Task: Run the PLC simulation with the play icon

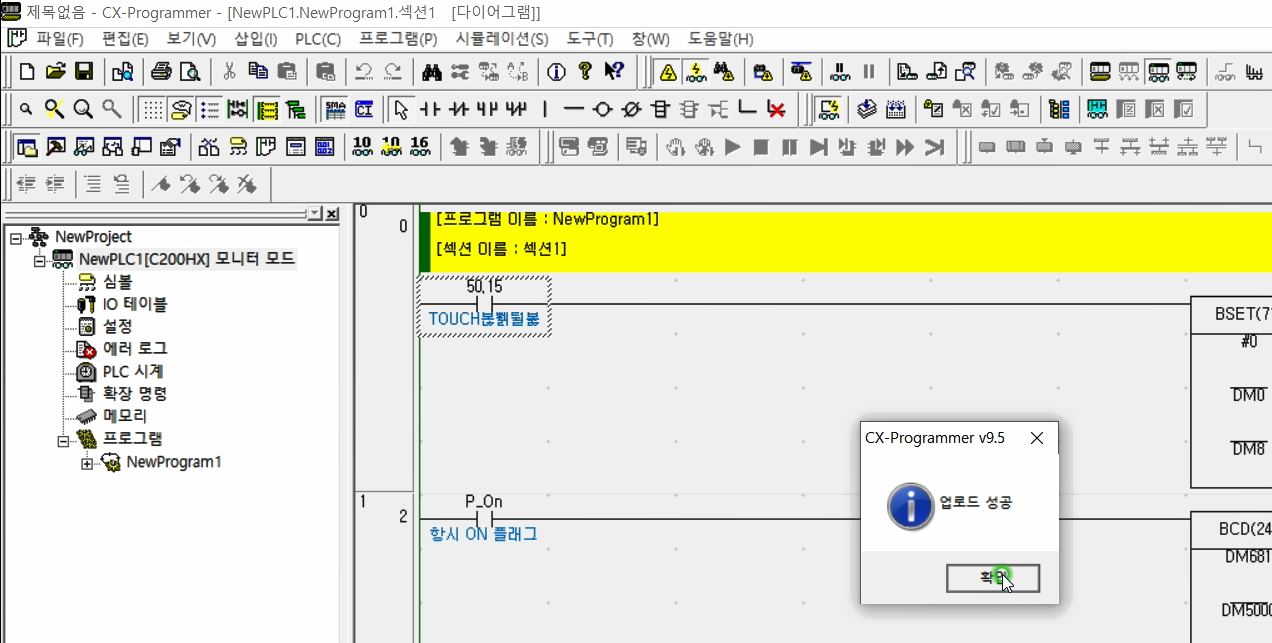Action: coord(732,146)
